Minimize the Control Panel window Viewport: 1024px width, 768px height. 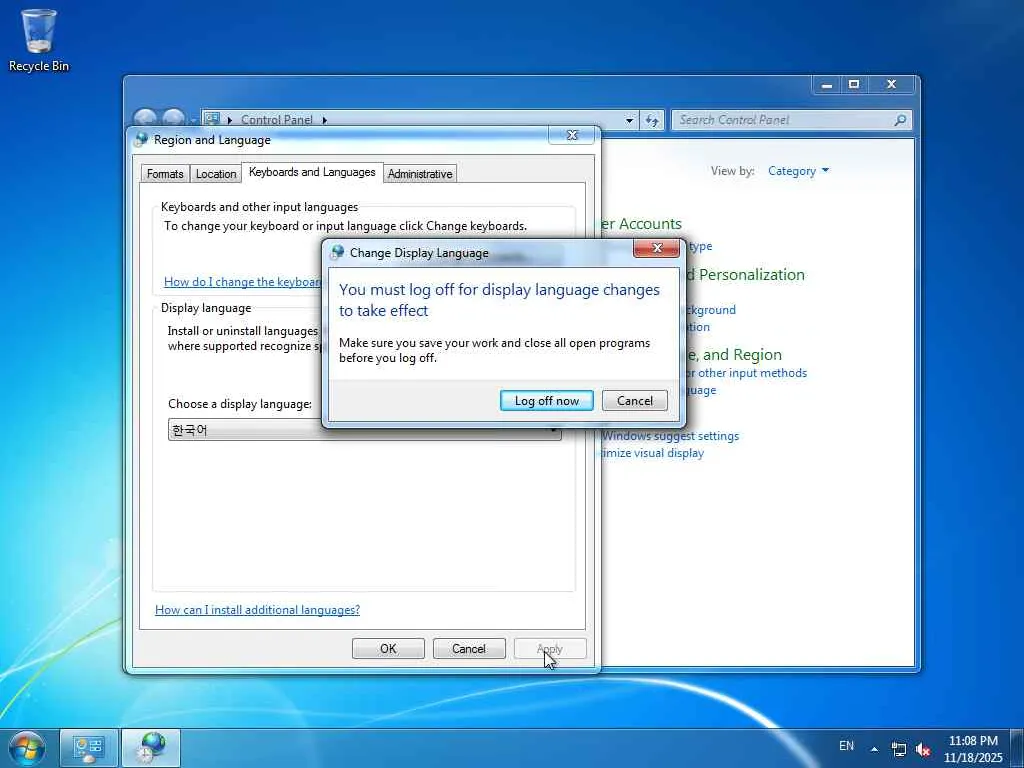pyautogui.click(x=827, y=84)
